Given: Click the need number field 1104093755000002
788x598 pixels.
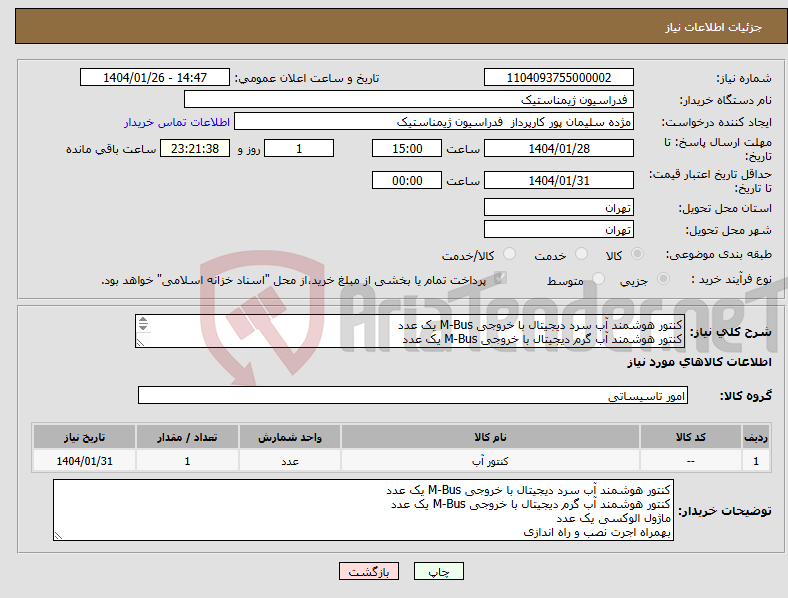Looking at the screenshot, I should [x=558, y=77].
